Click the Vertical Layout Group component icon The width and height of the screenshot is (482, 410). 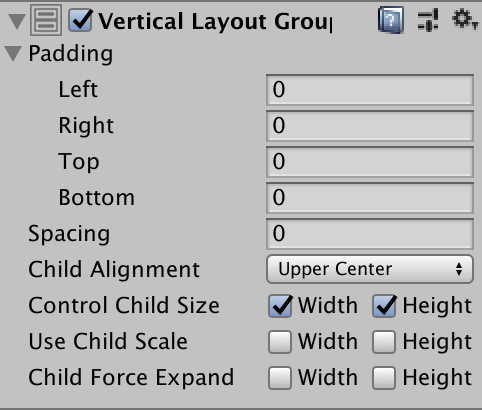pos(46,20)
